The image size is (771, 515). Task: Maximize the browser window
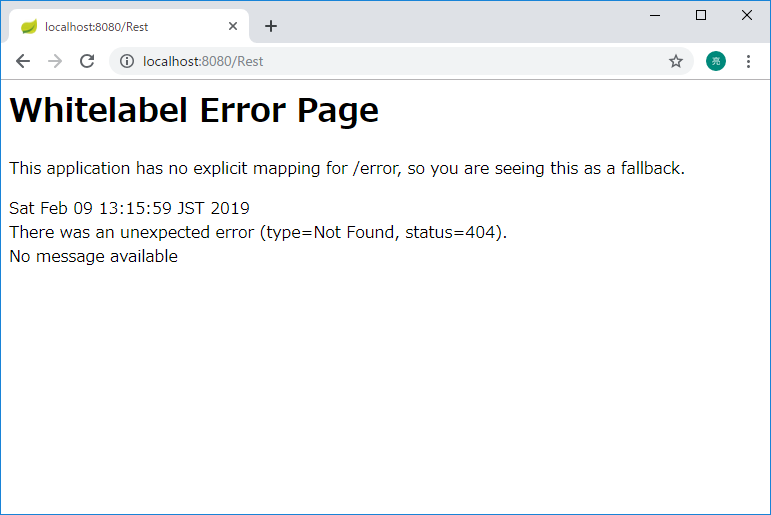(x=701, y=15)
